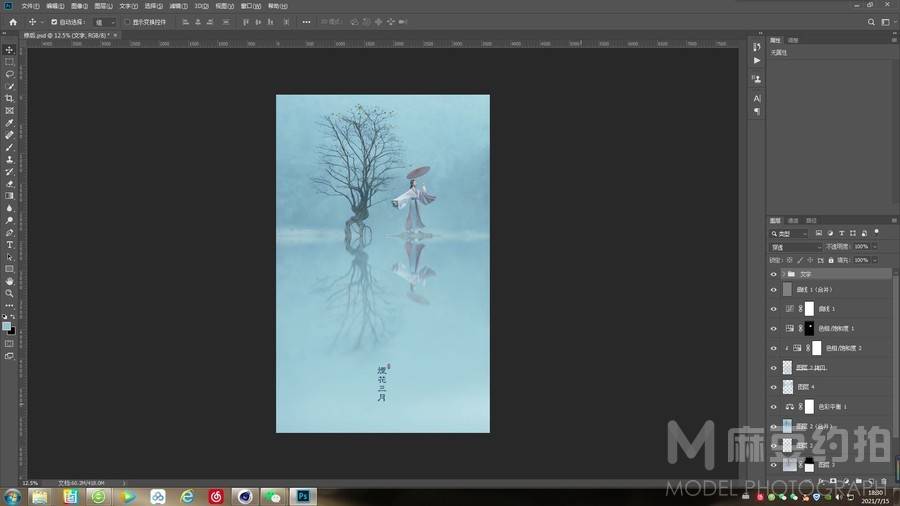Open the 图层 (Layer) menu
Screen dimensions: 900x506
click(103, 6)
